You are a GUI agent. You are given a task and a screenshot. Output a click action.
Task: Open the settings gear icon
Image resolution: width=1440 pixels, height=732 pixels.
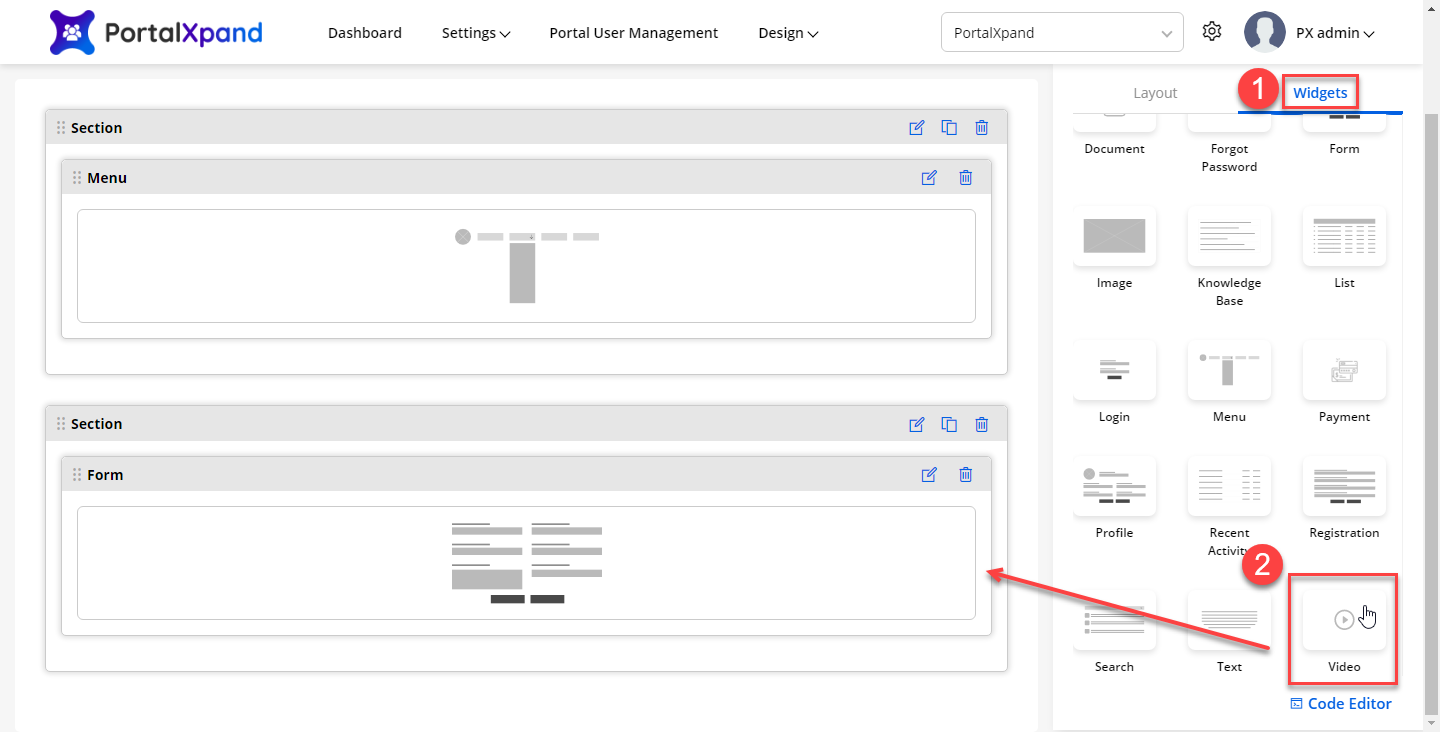pos(1212,32)
